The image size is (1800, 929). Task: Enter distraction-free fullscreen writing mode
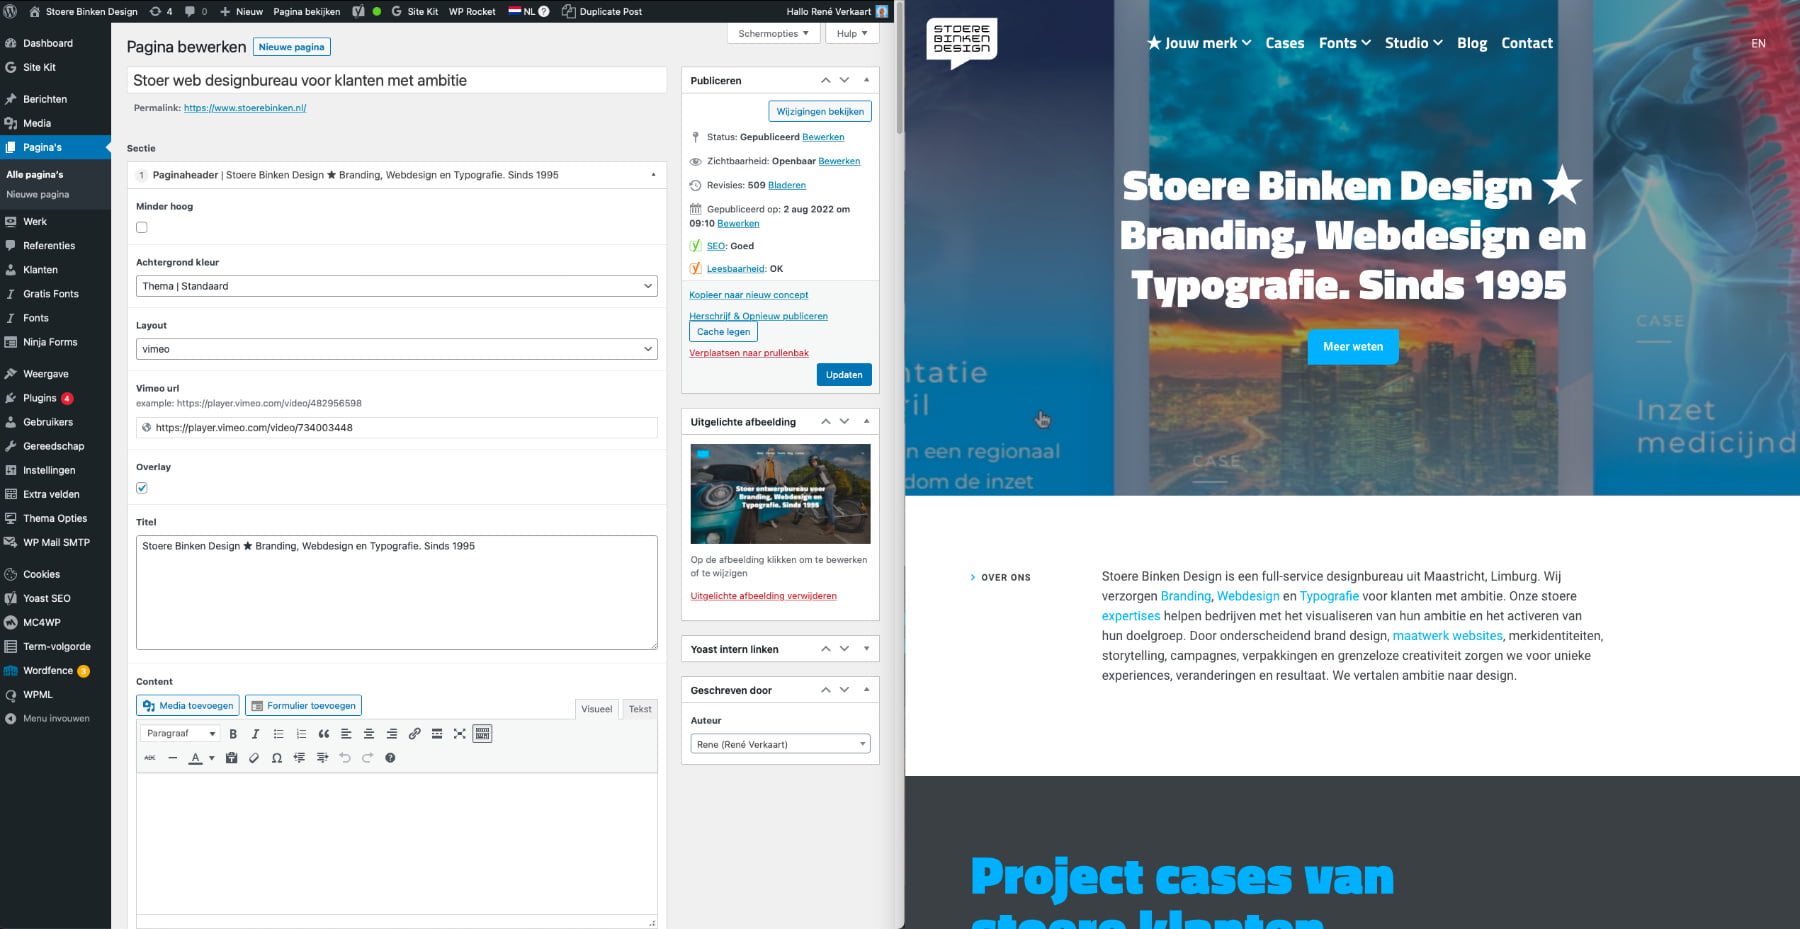(460, 734)
